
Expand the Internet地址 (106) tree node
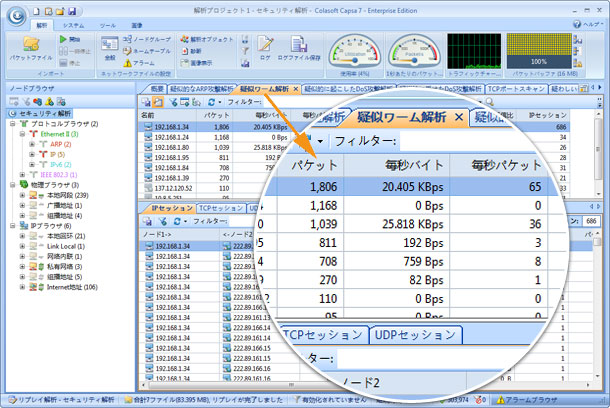23,288
